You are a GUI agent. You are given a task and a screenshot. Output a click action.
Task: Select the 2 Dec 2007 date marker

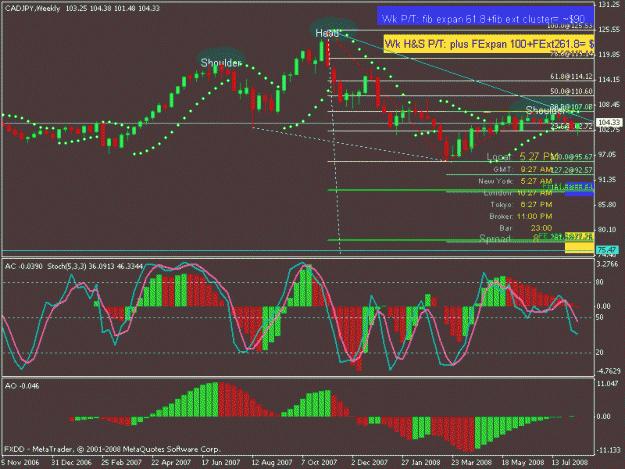(x=369, y=463)
